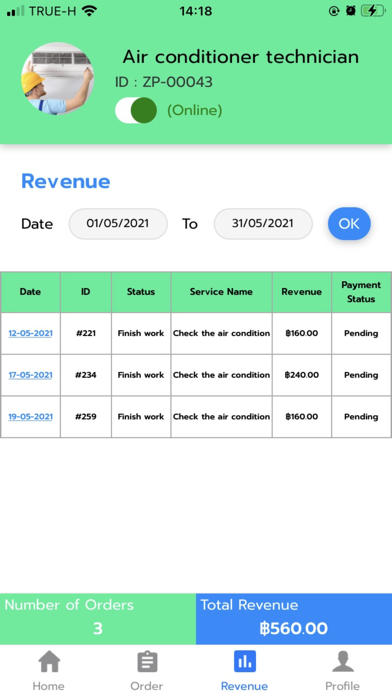This screenshot has width=392, height=696.
Task: Select order ID #221 cell
Action: (x=86, y=333)
